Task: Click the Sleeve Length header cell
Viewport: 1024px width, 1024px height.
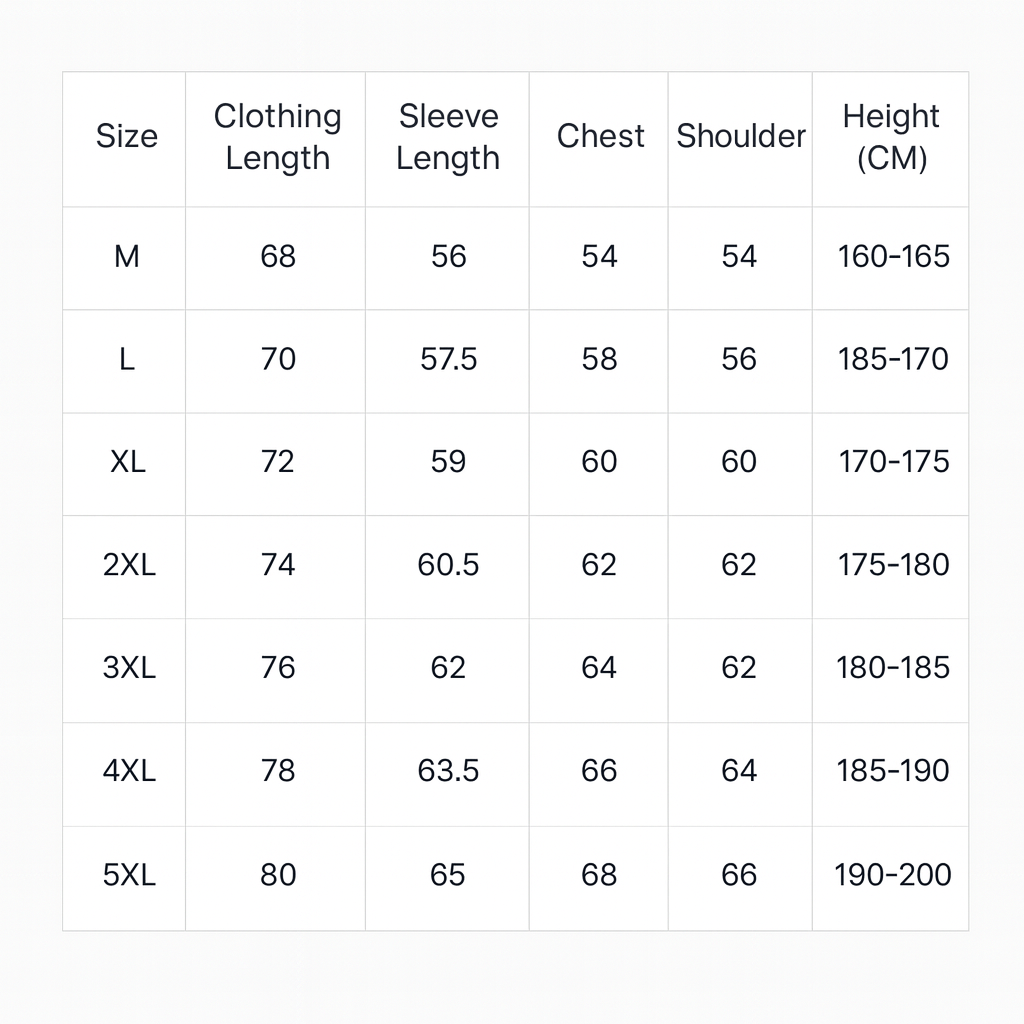Action: click(448, 137)
